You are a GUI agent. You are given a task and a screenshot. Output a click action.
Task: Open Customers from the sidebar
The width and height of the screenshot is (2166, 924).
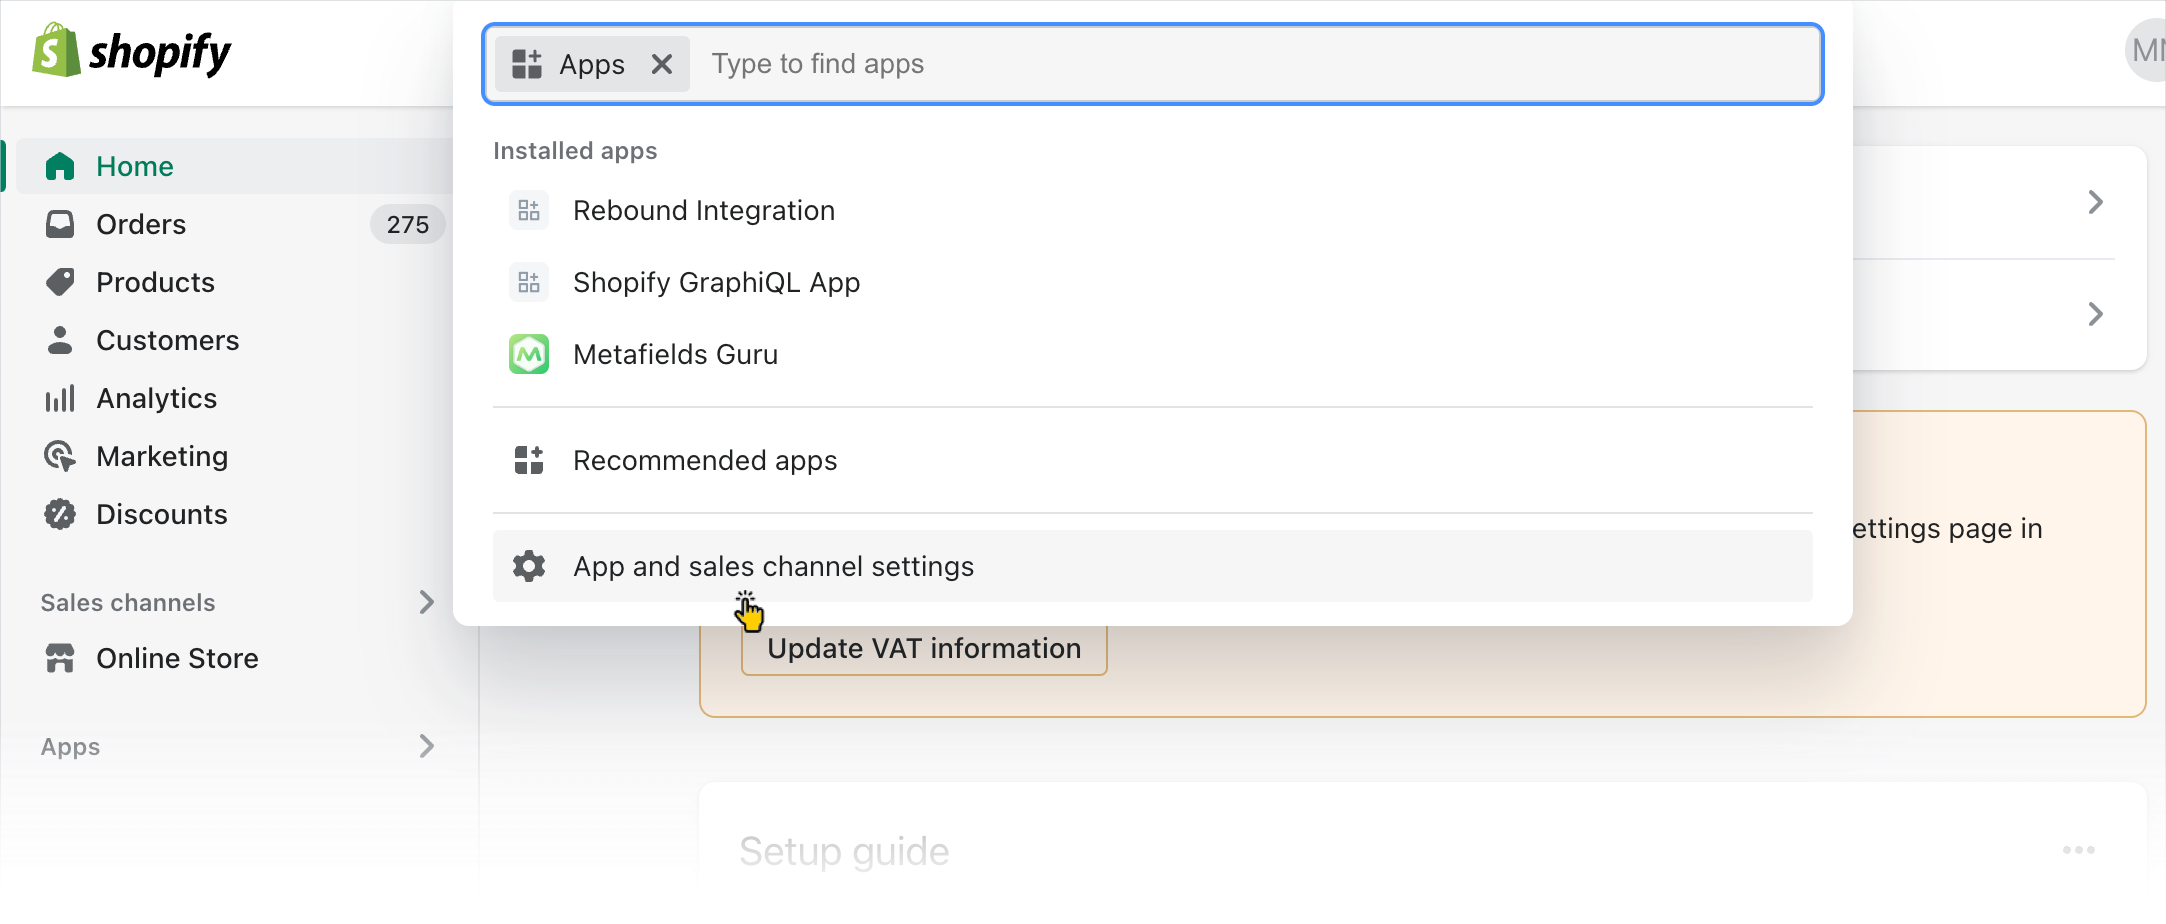tap(167, 340)
